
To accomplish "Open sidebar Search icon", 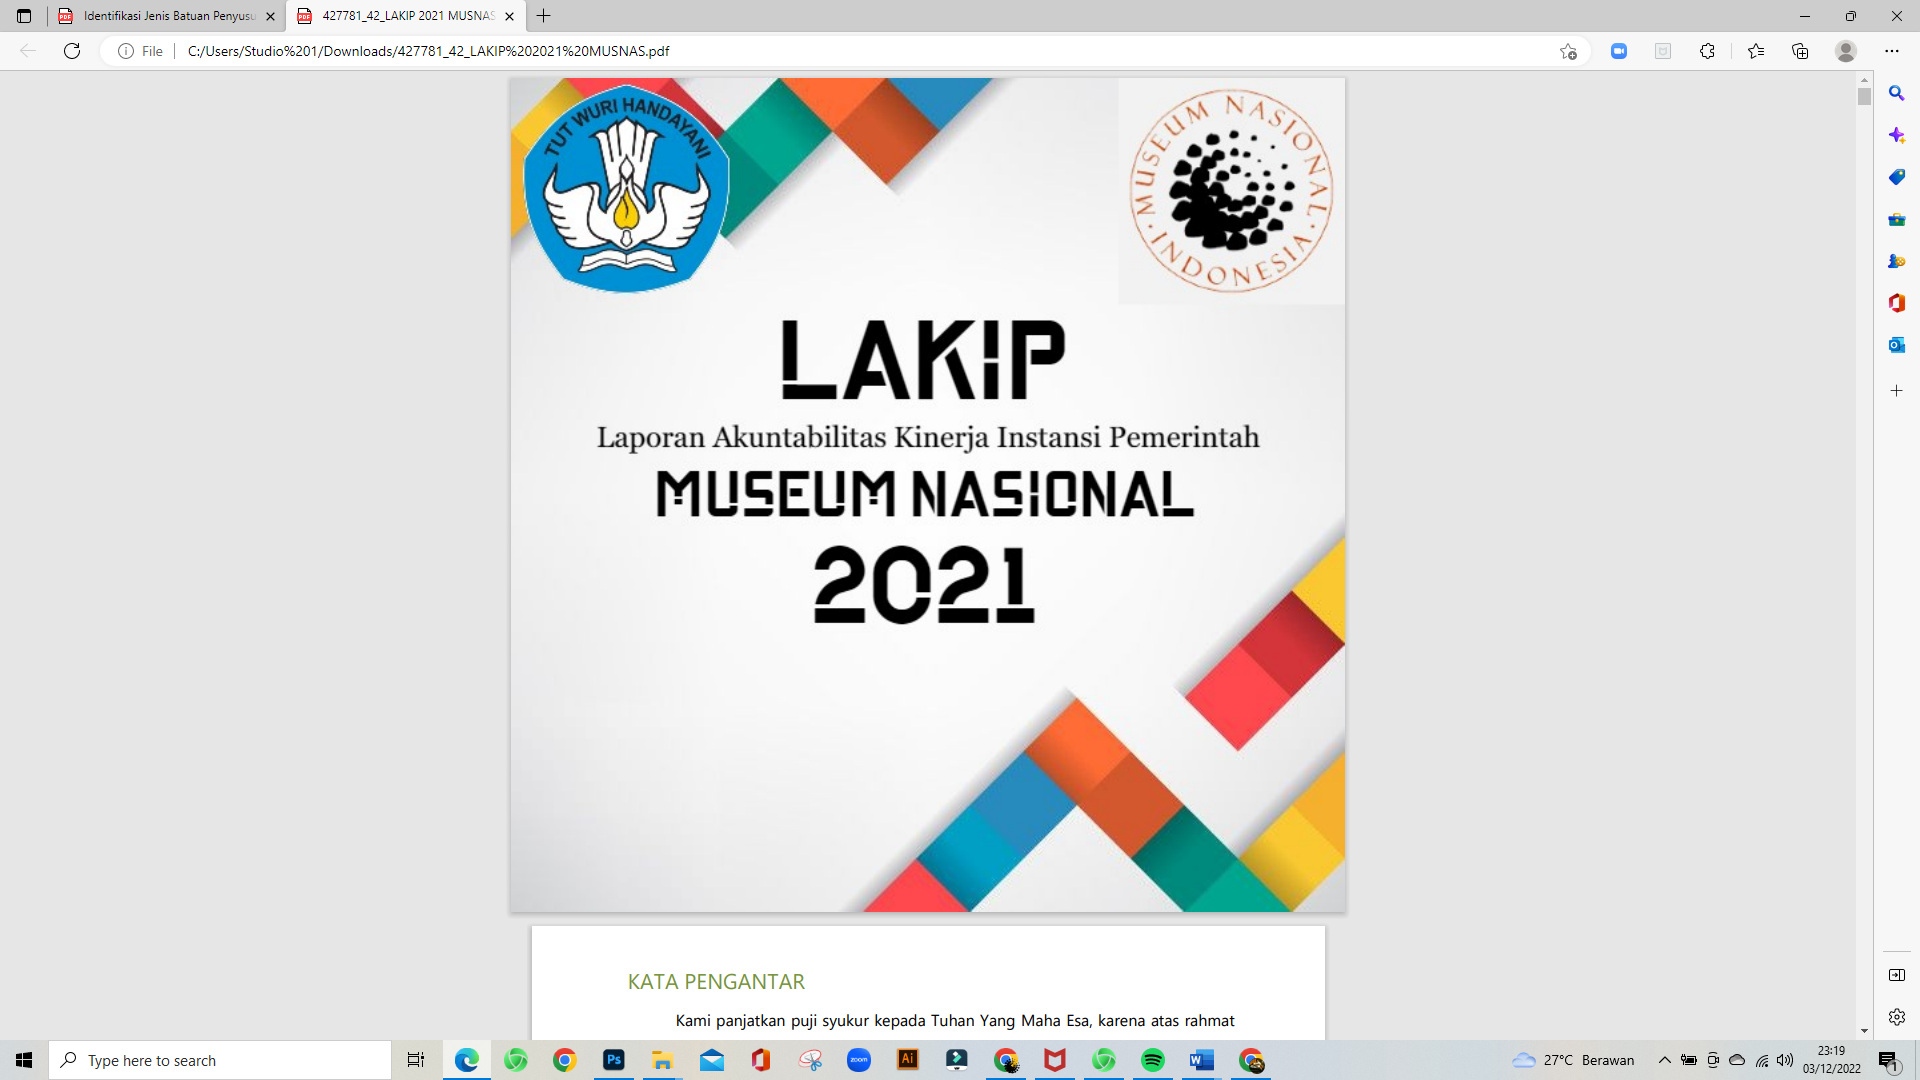I will tap(1896, 93).
